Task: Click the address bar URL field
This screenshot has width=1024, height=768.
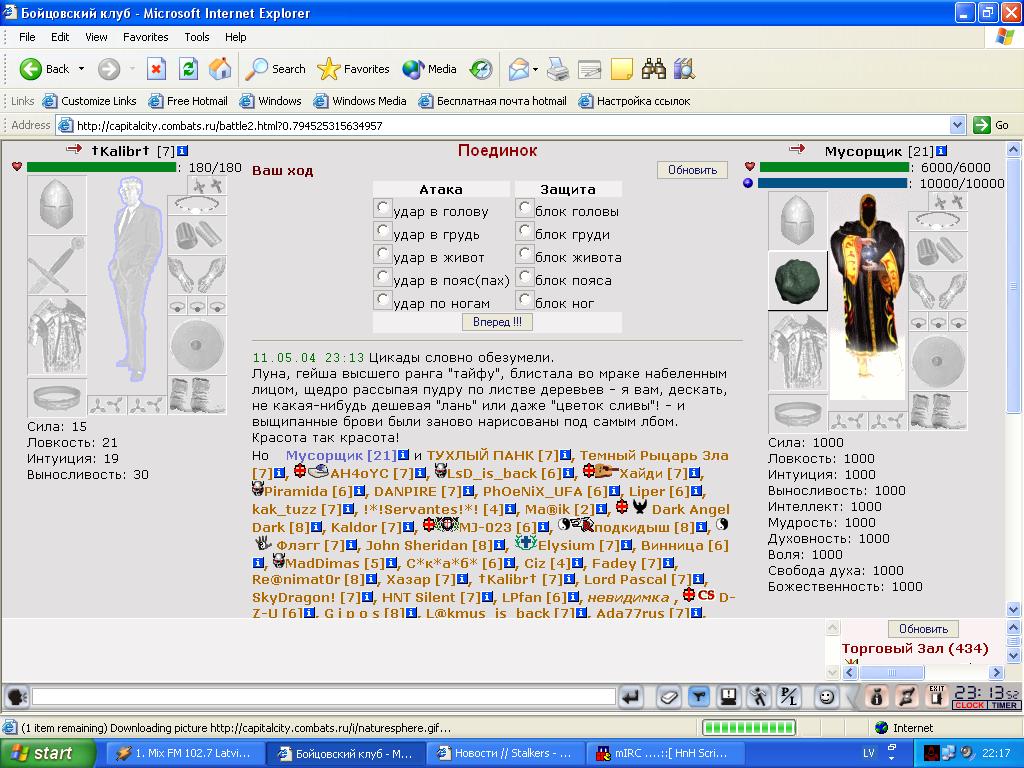Action: [503, 125]
